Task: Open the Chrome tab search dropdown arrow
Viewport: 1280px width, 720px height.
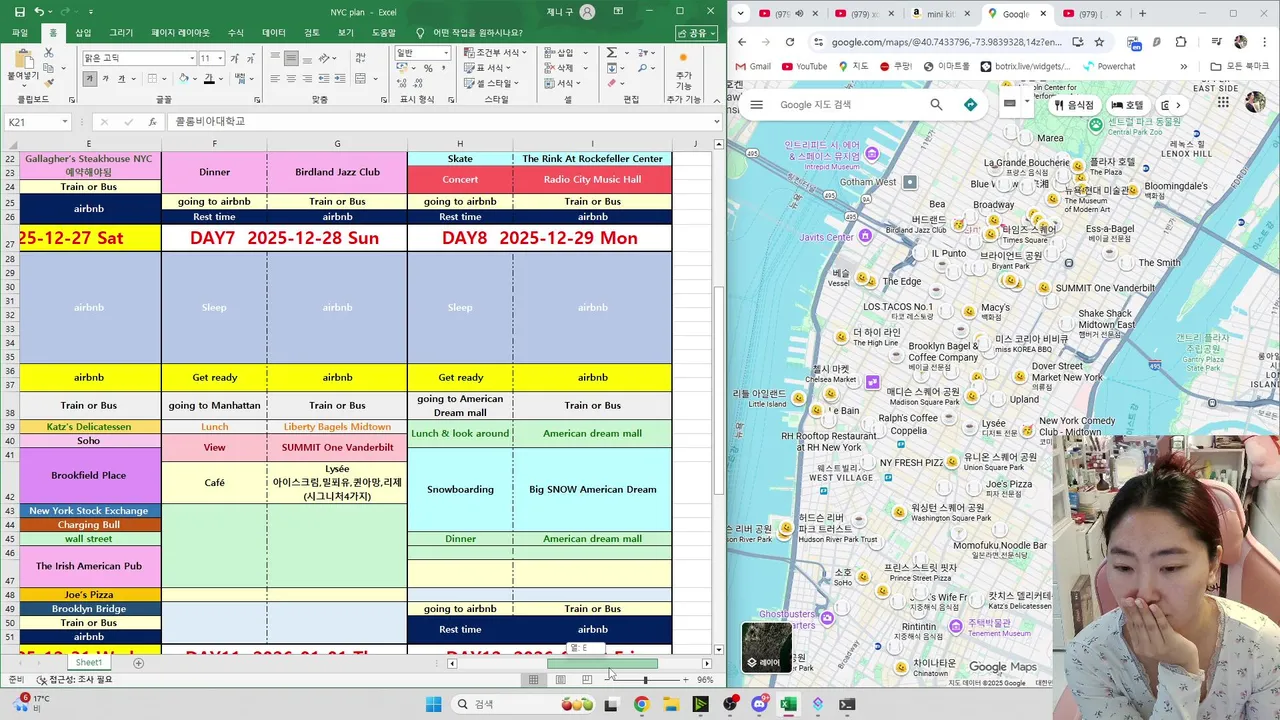Action: 741,13
